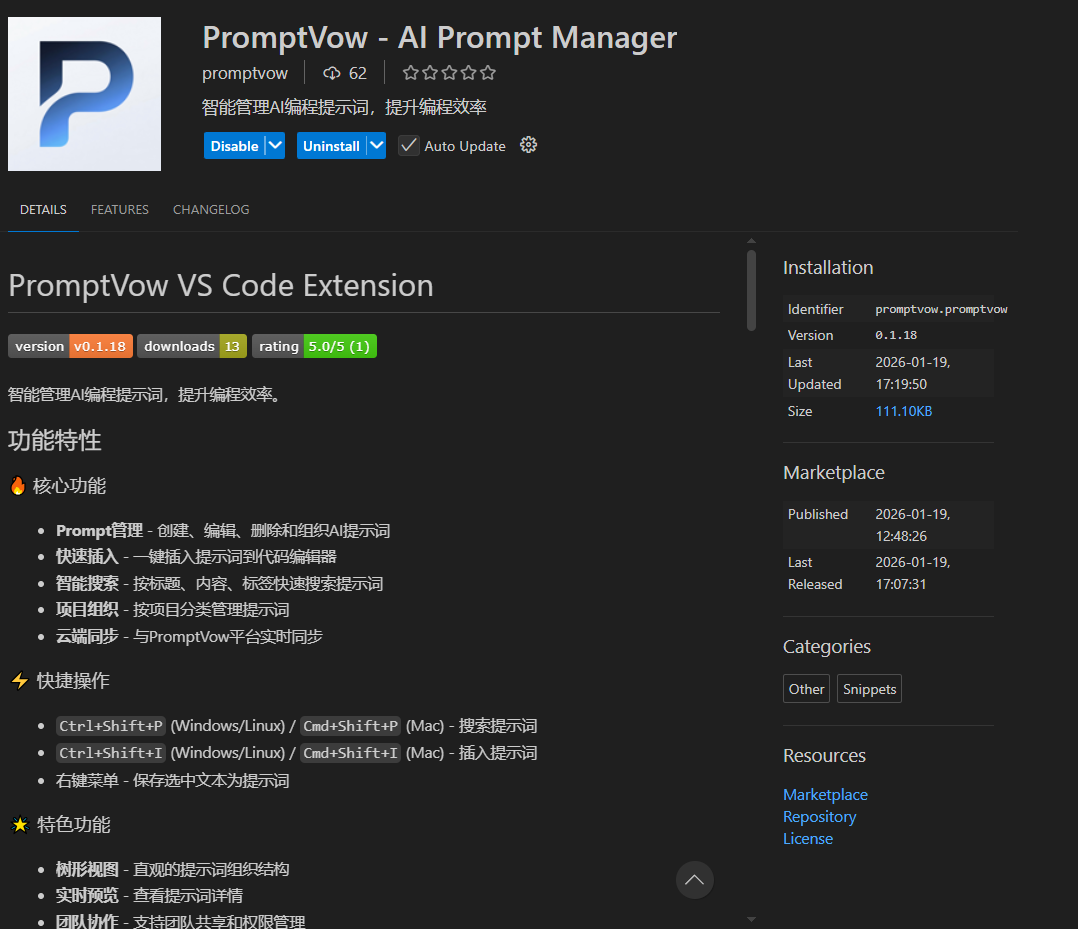The width and height of the screenshot is (1078, 929).
Task: Click the fire icon beside 核心功能
Action: tap(17, 486)
